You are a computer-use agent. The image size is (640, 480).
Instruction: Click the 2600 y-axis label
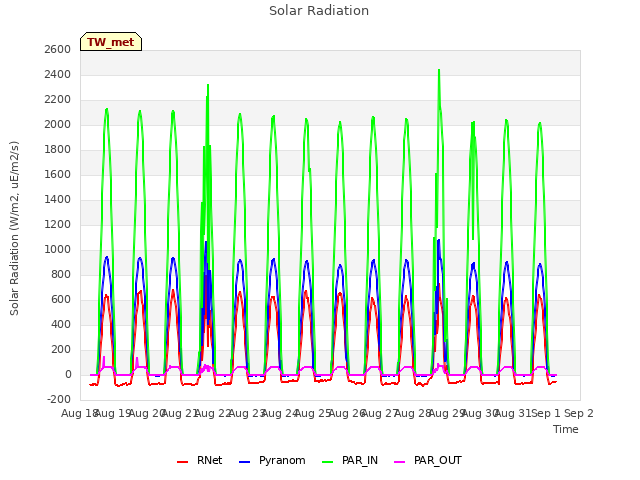click(x=58, y=49)
